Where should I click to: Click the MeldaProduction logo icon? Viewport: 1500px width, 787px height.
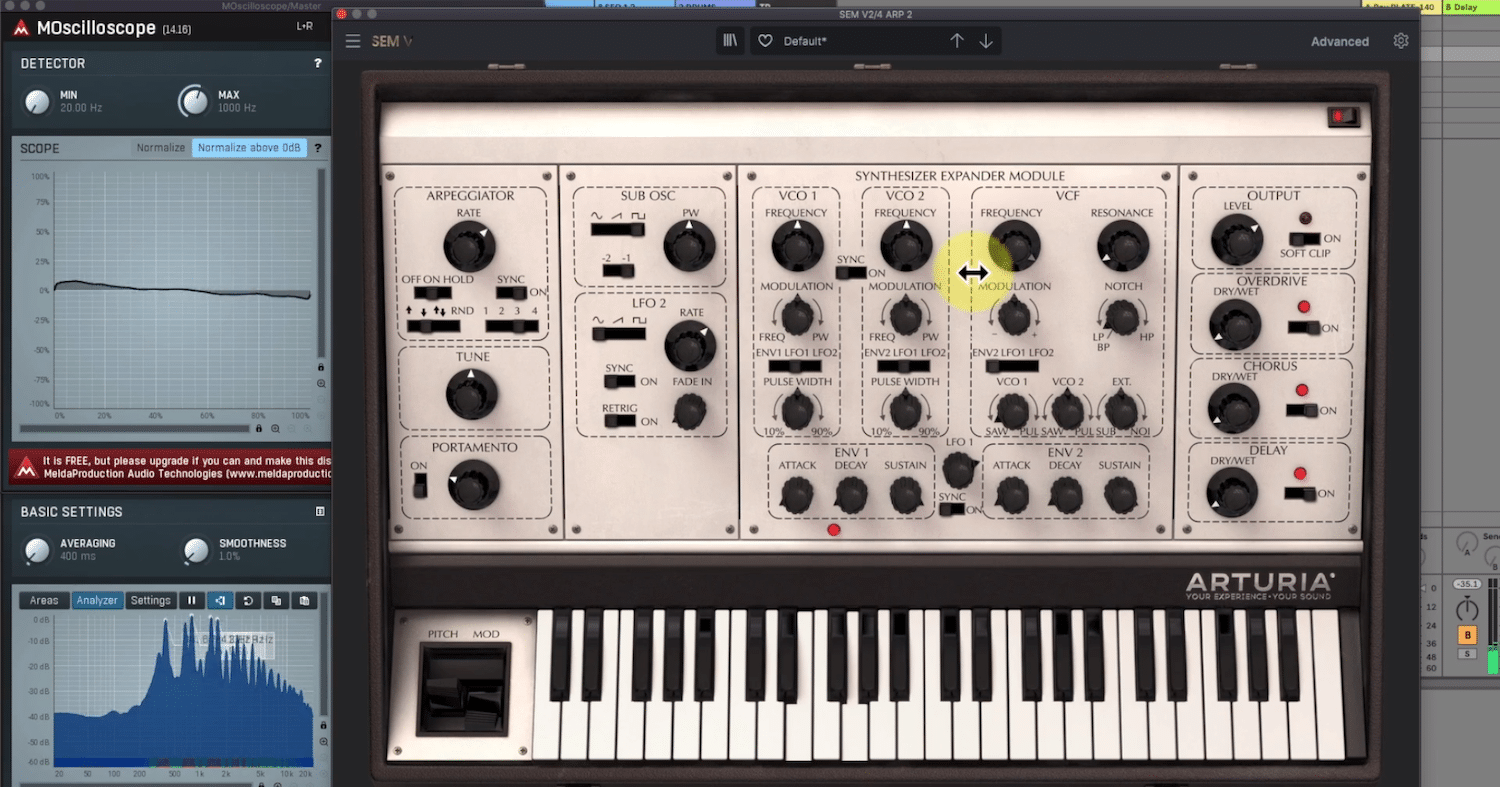[x=22, y=28]
